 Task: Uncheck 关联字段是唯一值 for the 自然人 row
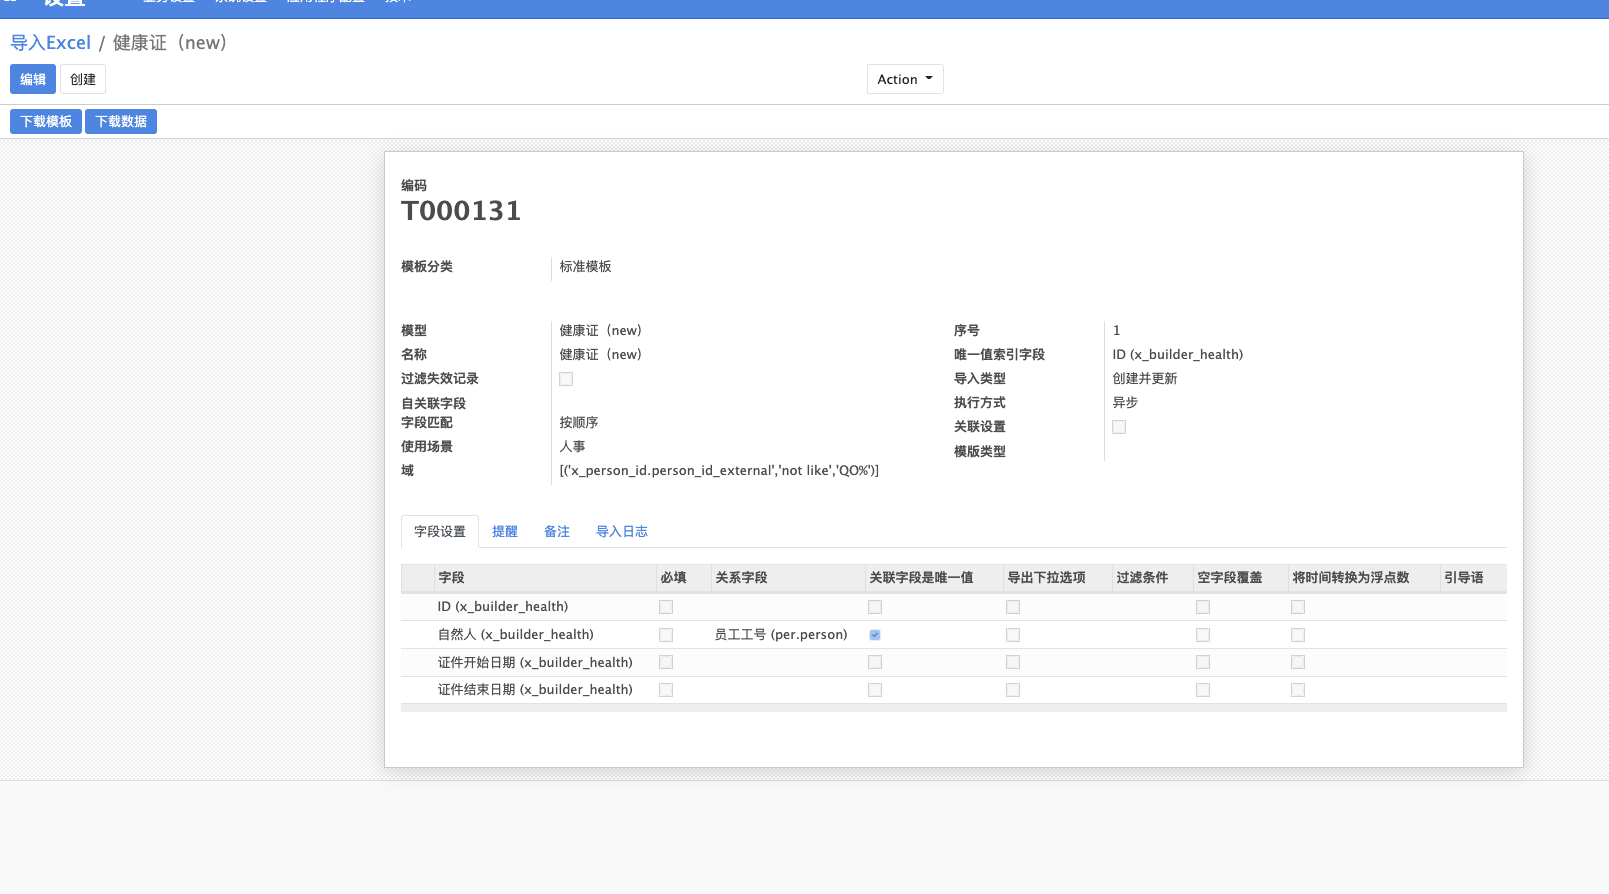coord(875,635)
